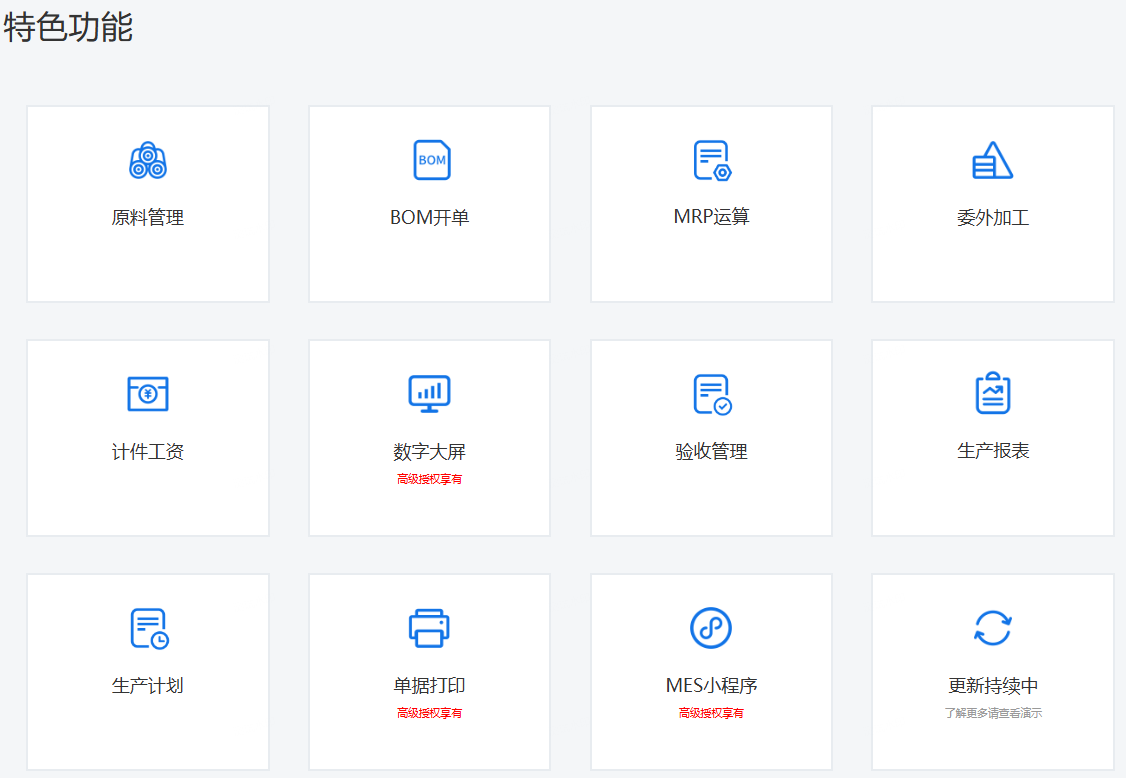1126x778 pixels.
Task: Click the 验收管理 checklist icon
Action: click(x=712, y=394)
